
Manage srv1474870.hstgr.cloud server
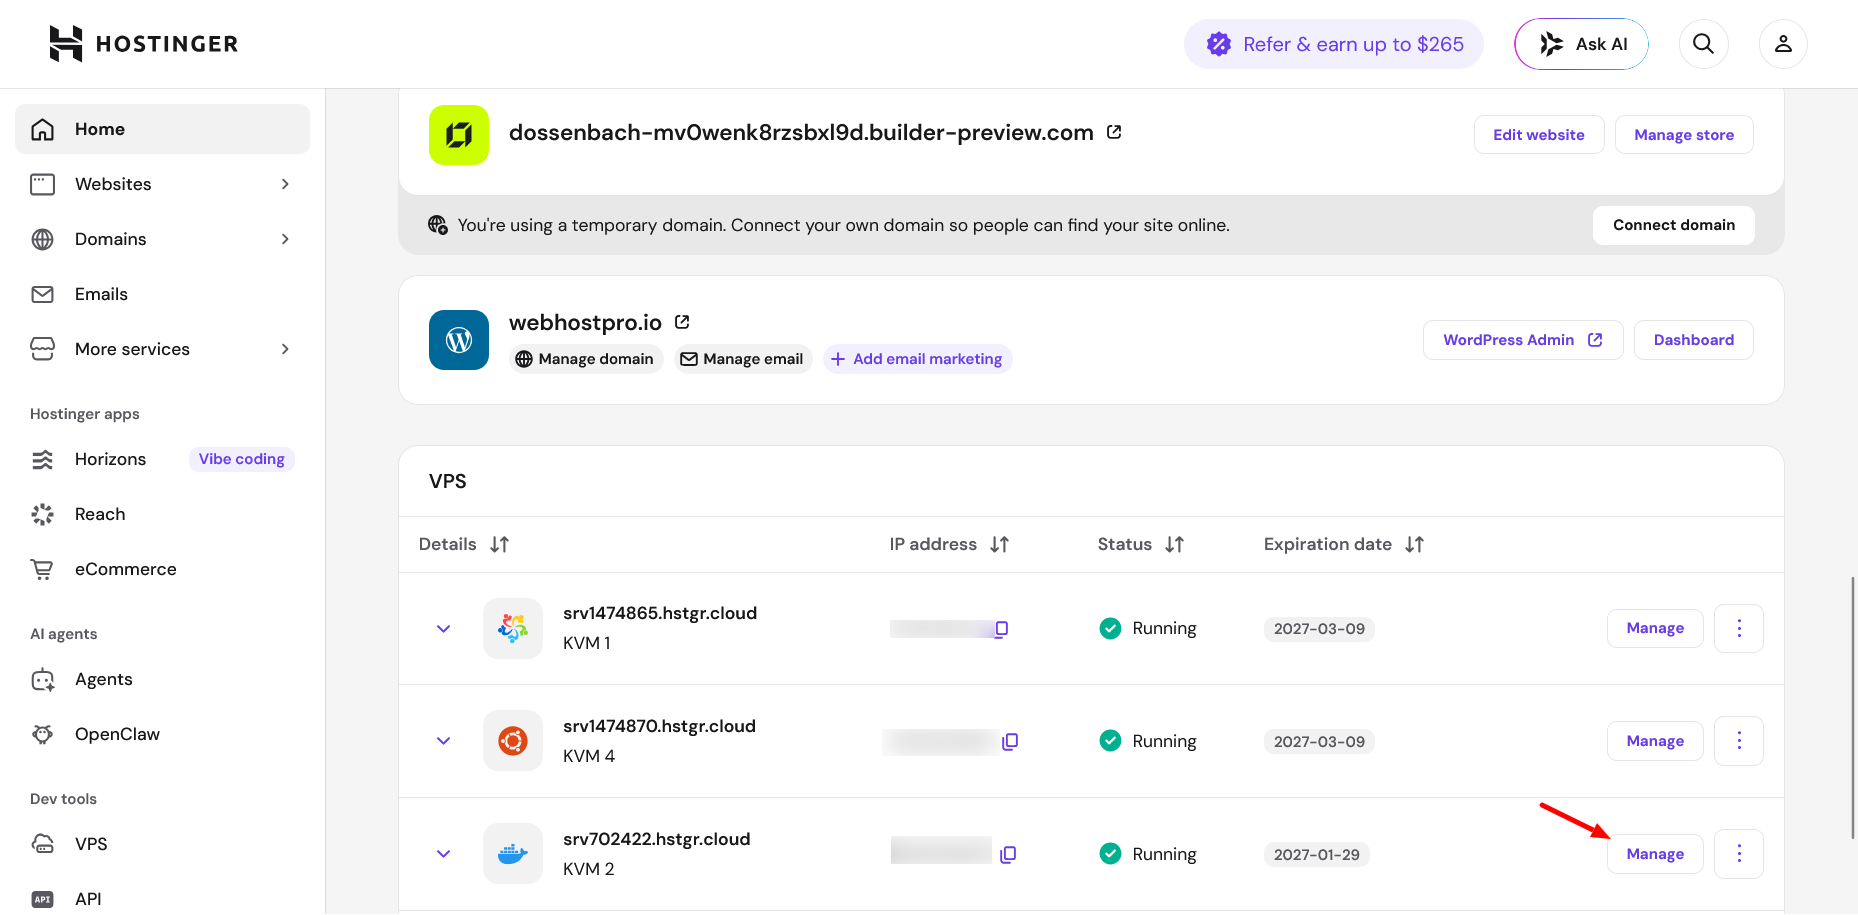point(1655,741)
